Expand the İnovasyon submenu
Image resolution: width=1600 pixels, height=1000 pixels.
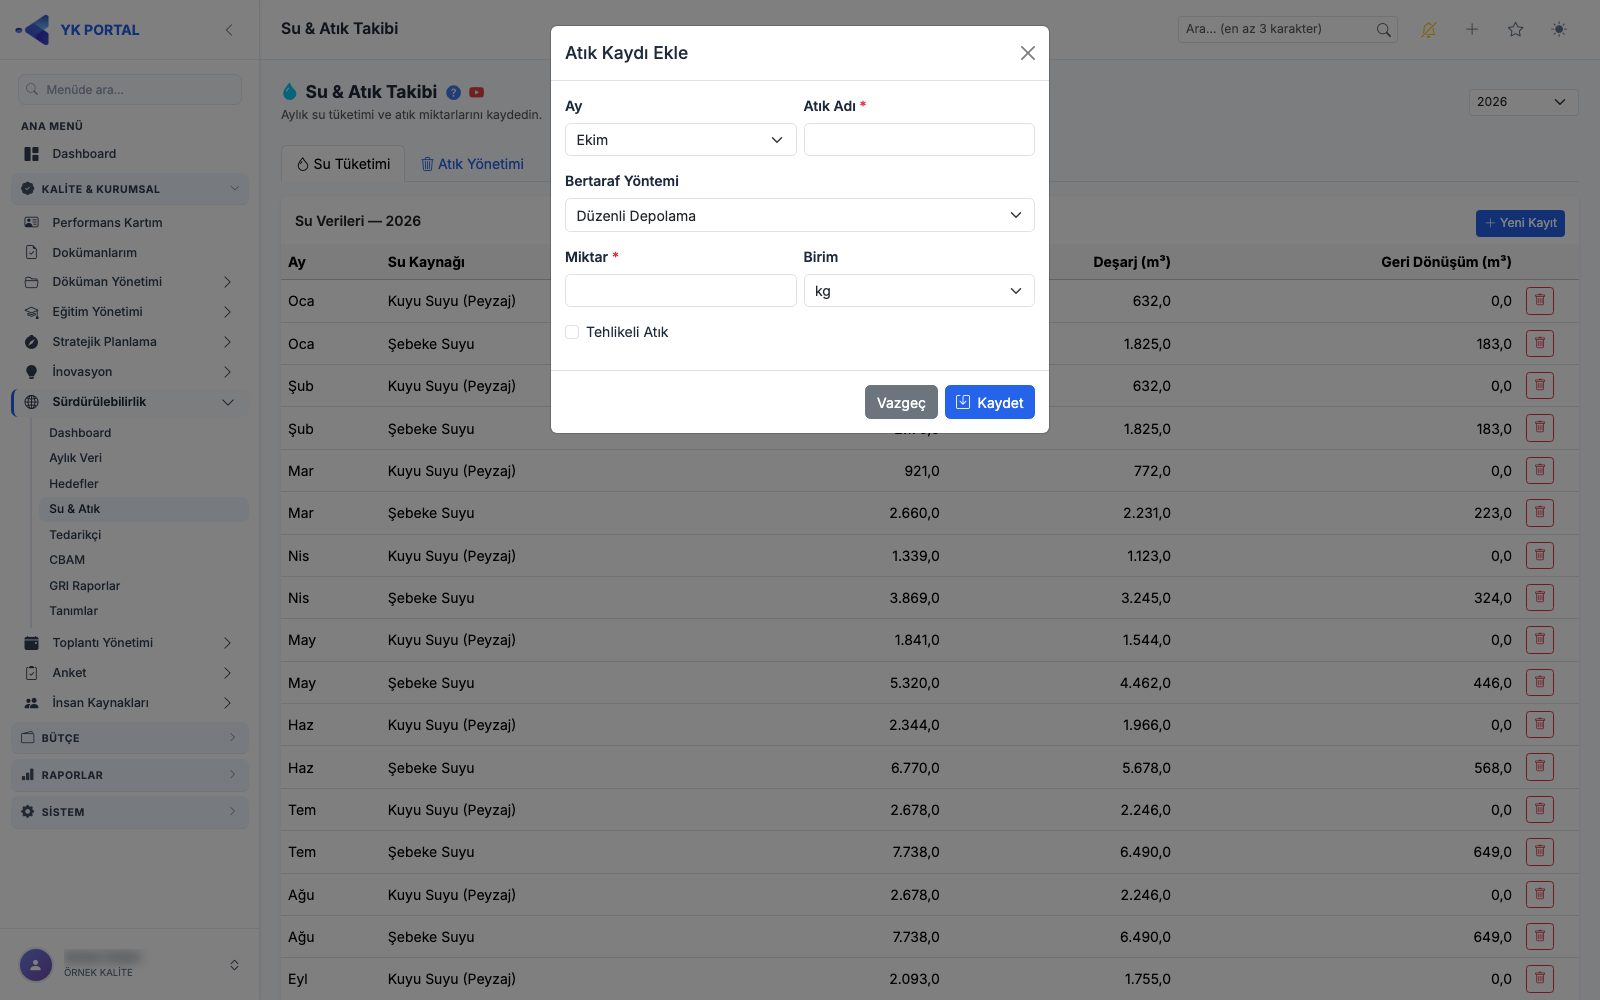coord(130,372)
